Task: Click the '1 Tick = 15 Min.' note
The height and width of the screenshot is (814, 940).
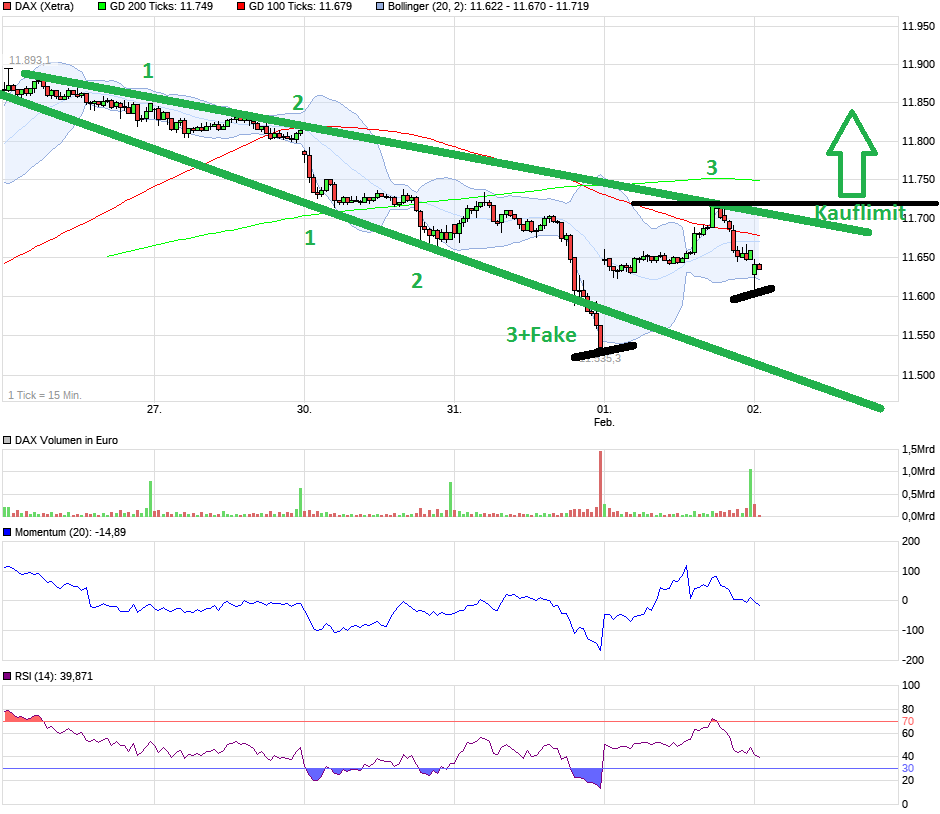Action: [x=45, y=395]
